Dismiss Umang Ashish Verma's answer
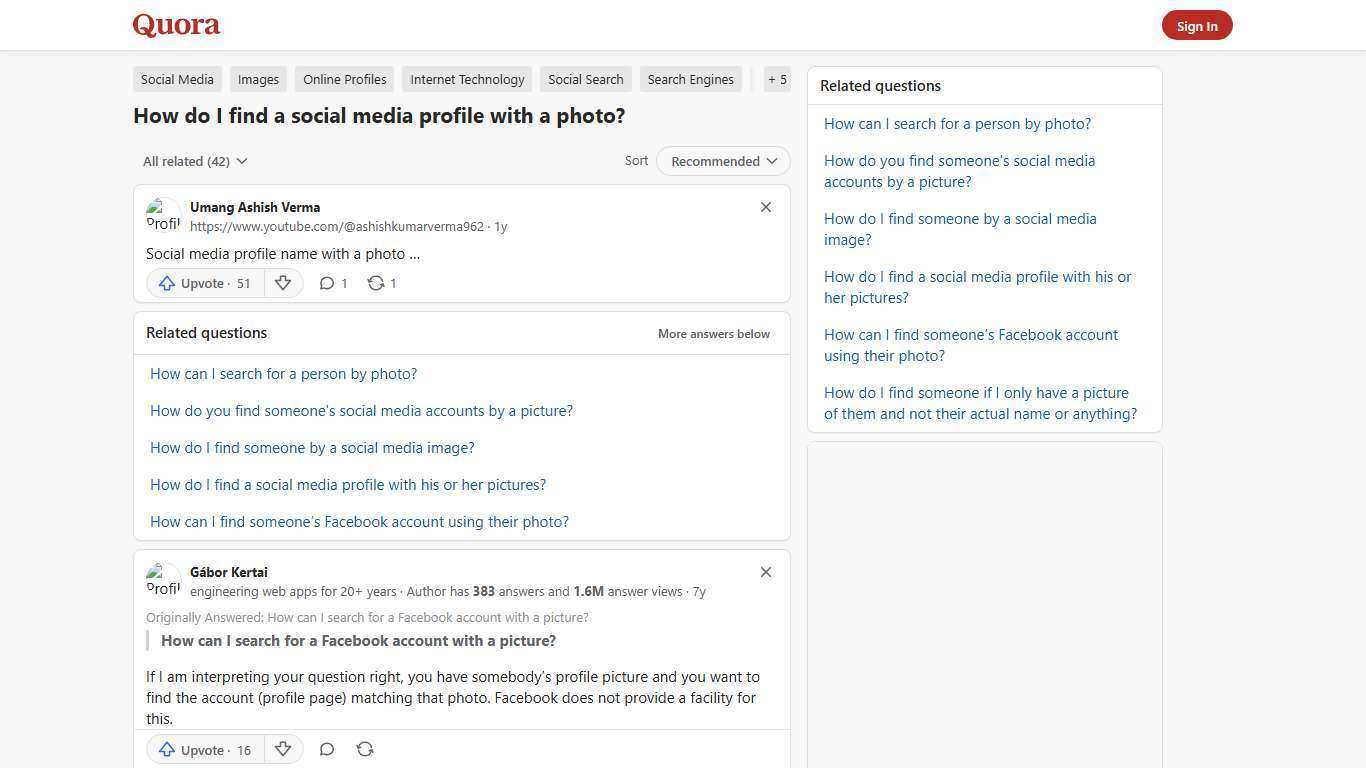Screen dimensions: 1366x768 click(766, 207)
